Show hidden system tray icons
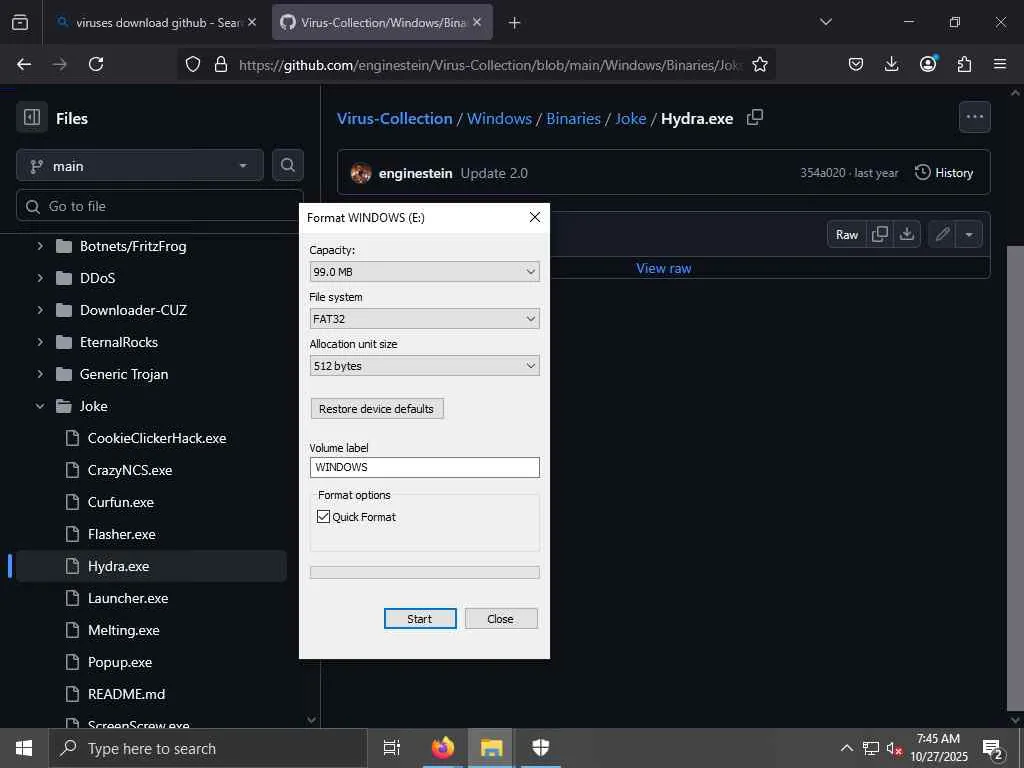1024x768 pixels. point(846,748)
